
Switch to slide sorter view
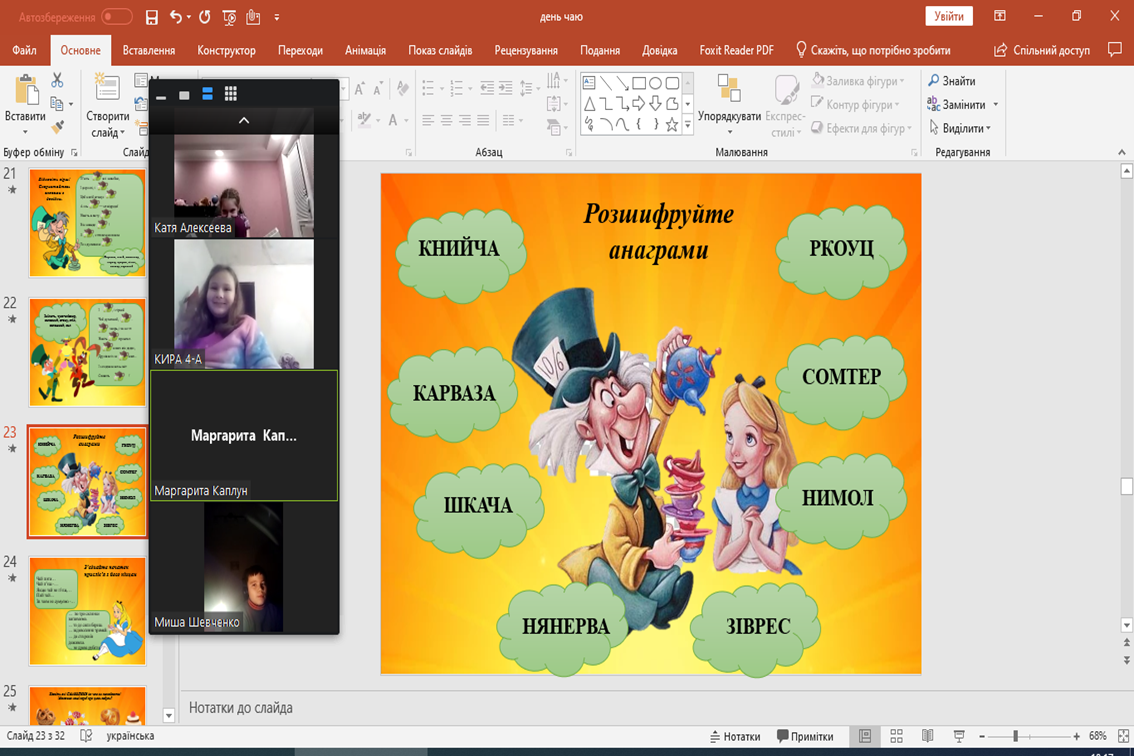(896, 736)
